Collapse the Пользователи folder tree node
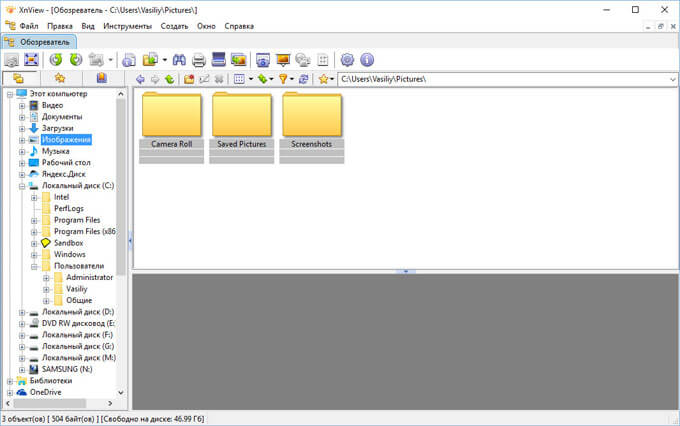 point(33,266)
